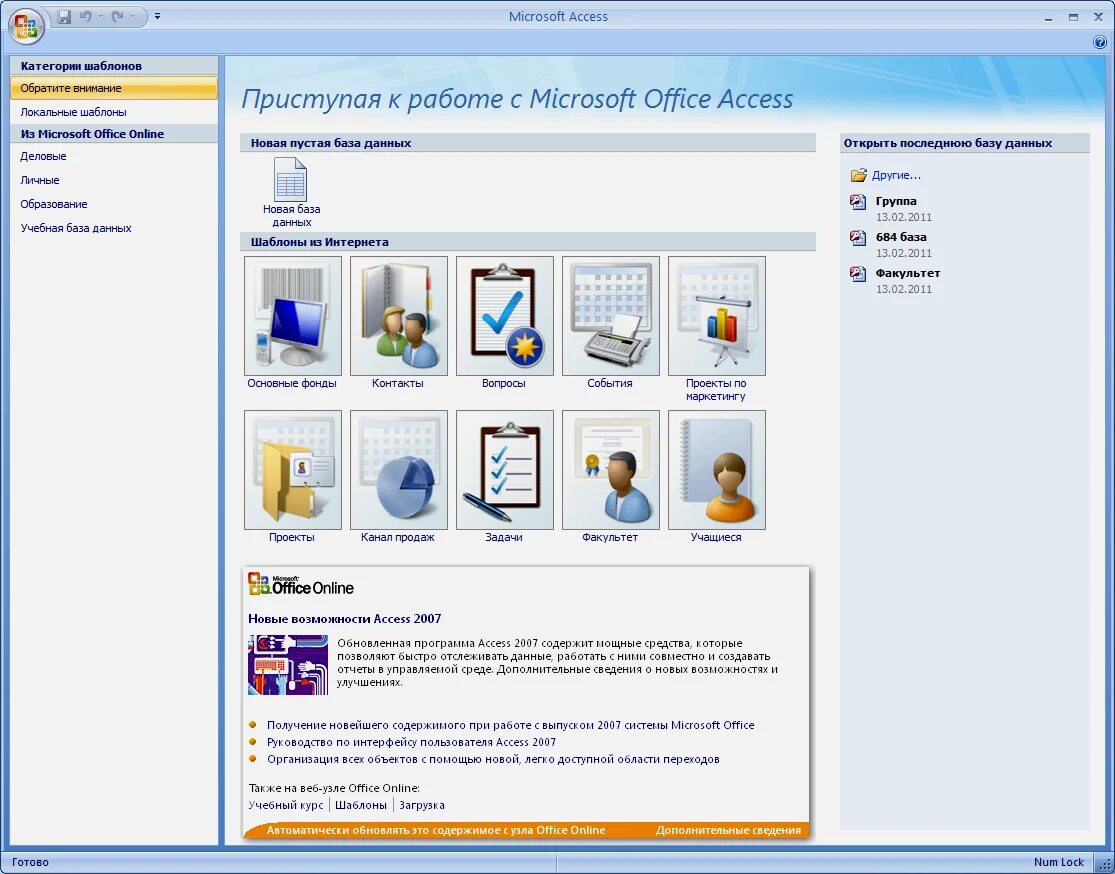Click the Access file icon beside 684 база
Viewport: 1115px width, 874px height.
858,238
